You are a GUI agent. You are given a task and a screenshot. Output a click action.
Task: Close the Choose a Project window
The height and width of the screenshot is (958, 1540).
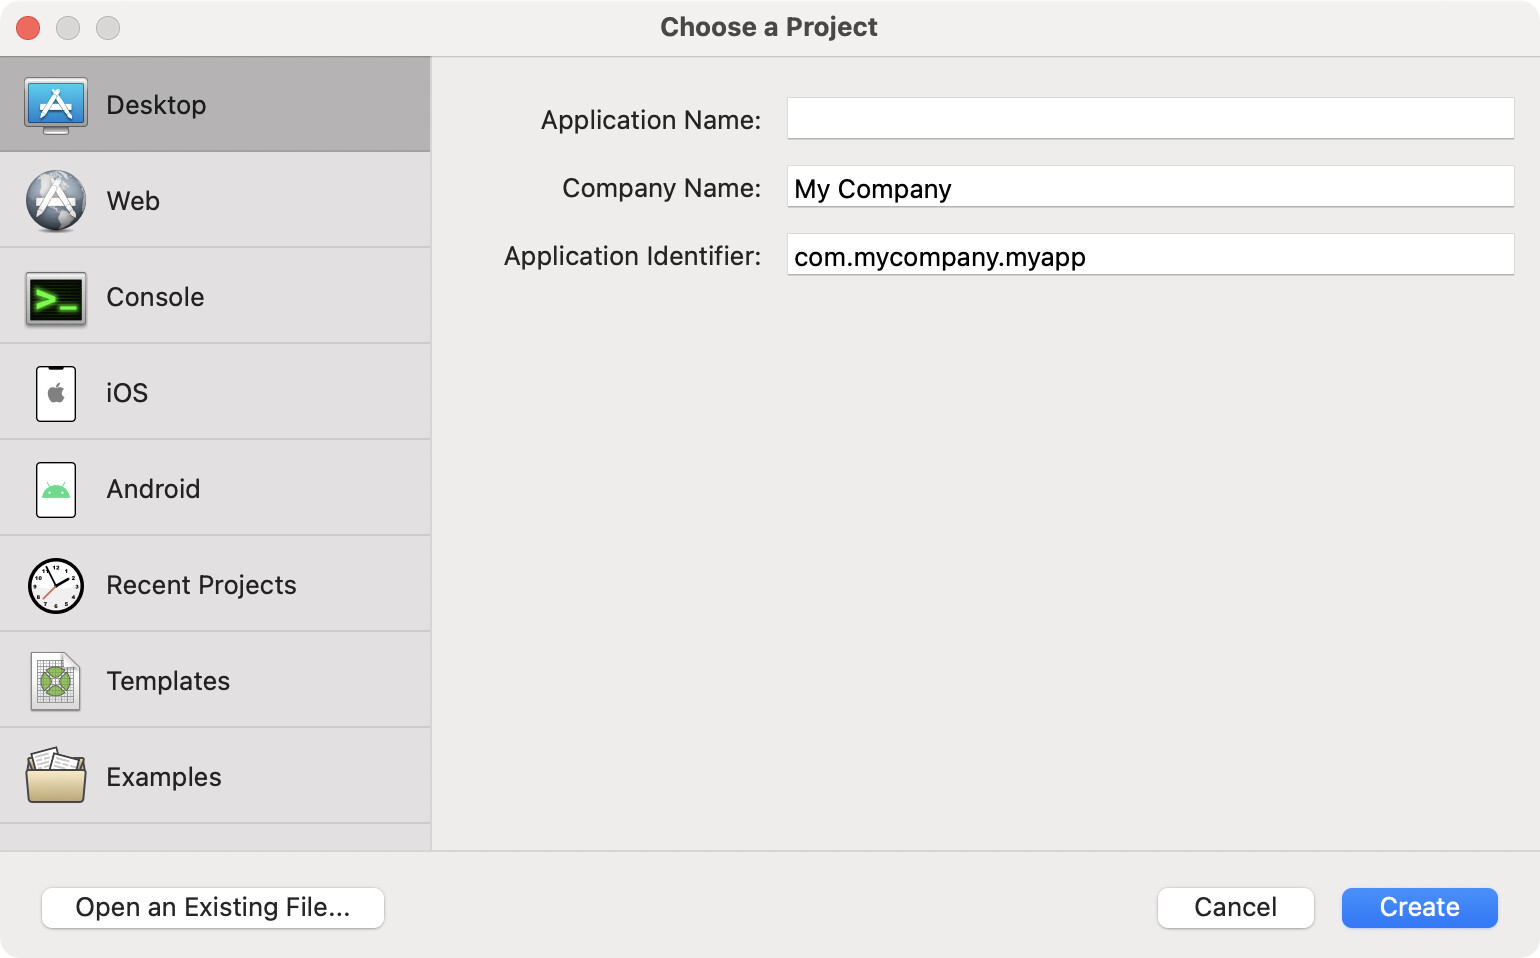click(x=28, y=28)
